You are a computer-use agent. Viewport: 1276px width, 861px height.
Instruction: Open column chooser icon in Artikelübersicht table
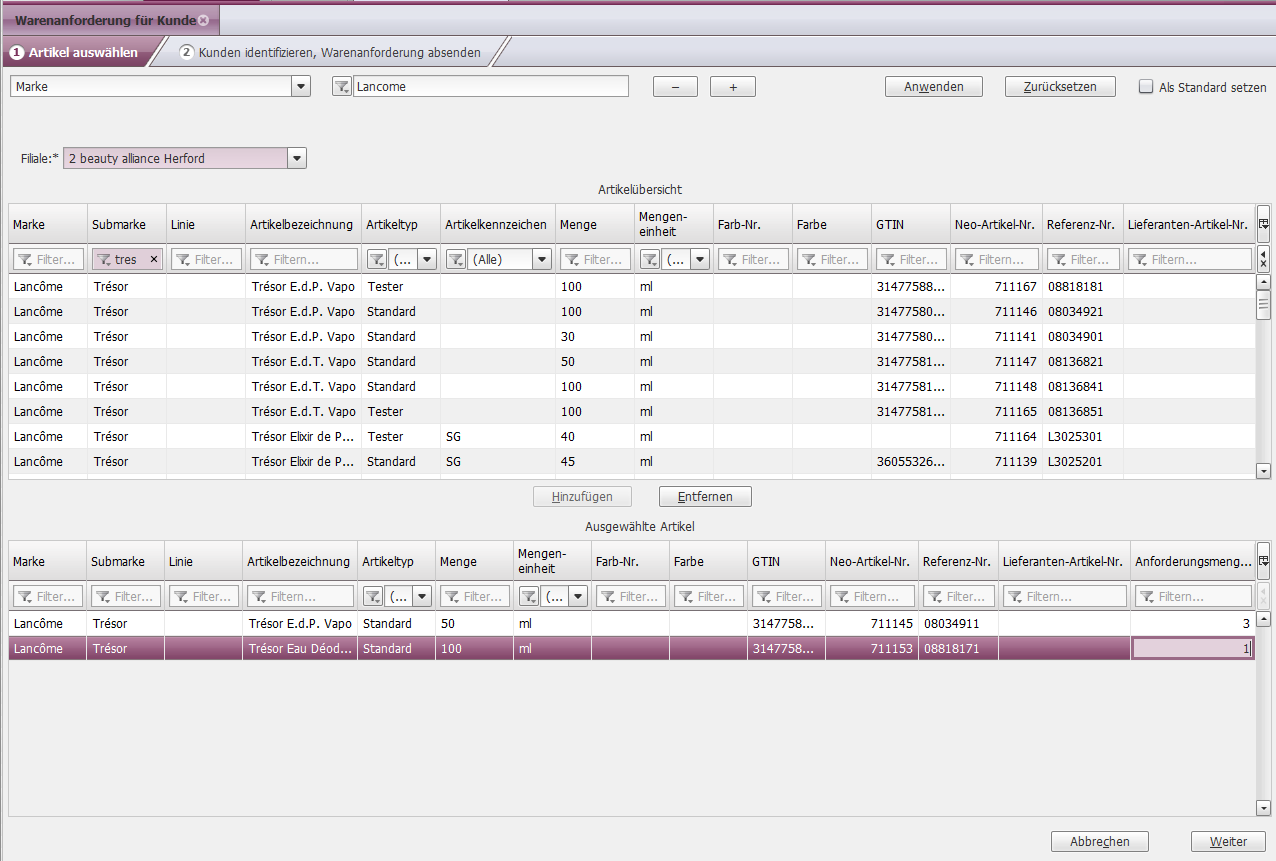pos(1264,224)
